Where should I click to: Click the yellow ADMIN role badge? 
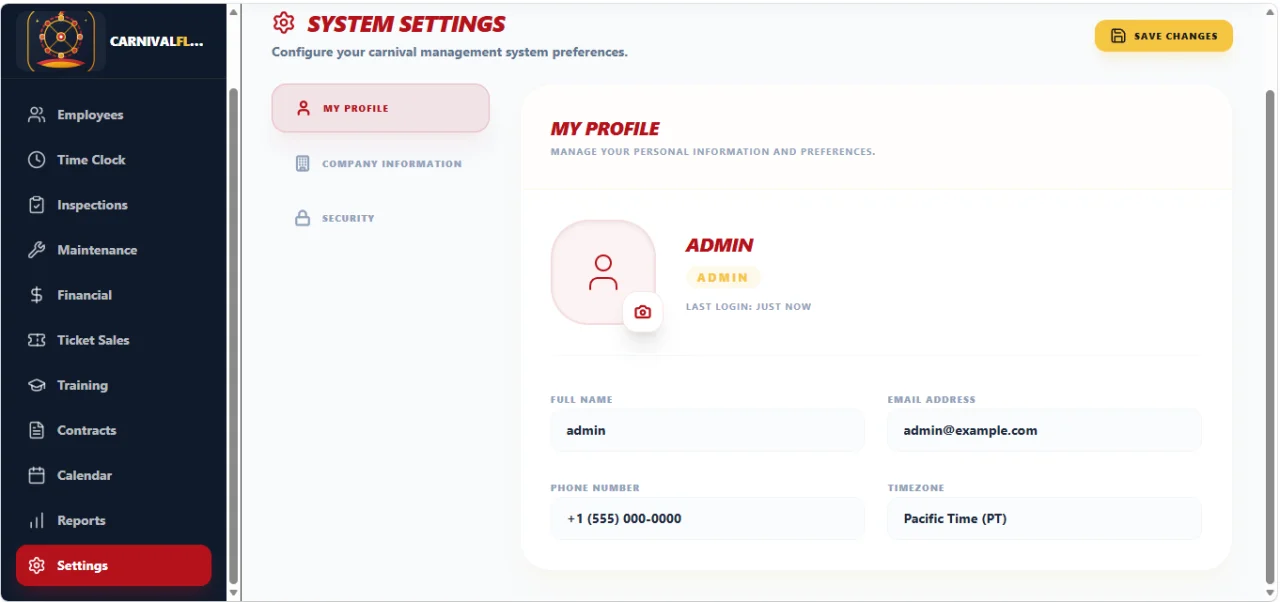pyautogui.click(x=723, y=277)
